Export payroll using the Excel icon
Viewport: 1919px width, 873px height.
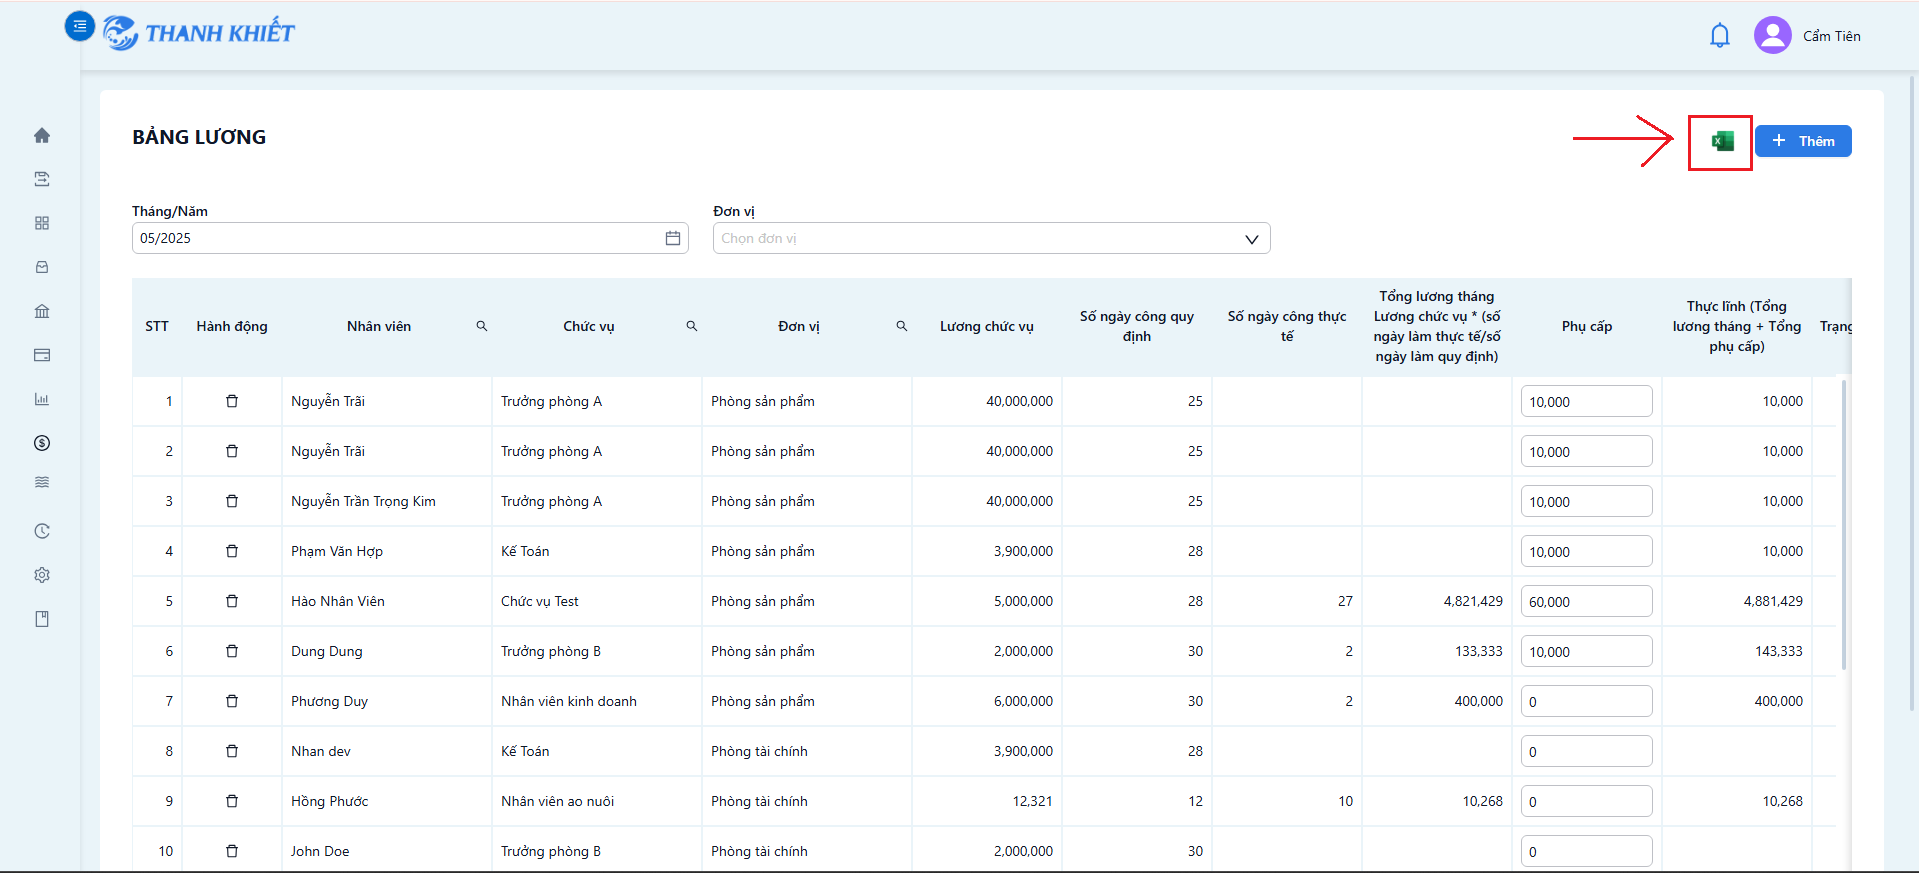click(1722, 142)
